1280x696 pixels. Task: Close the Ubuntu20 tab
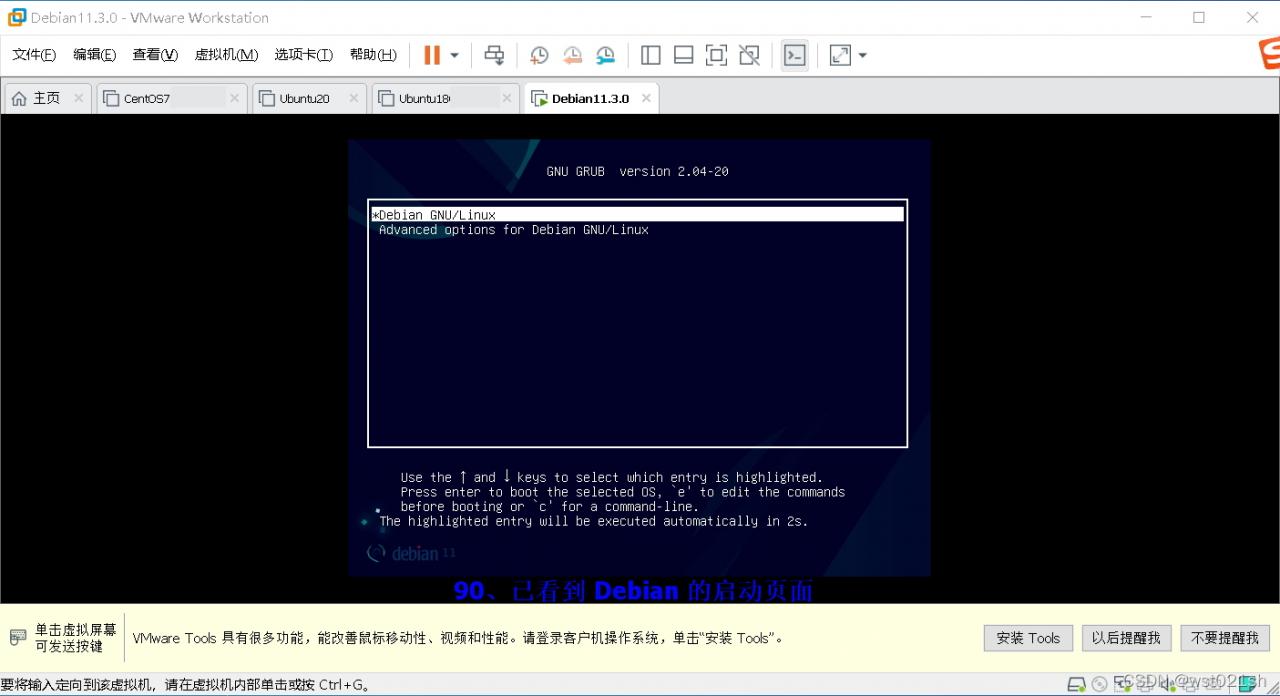click(353, 98)
